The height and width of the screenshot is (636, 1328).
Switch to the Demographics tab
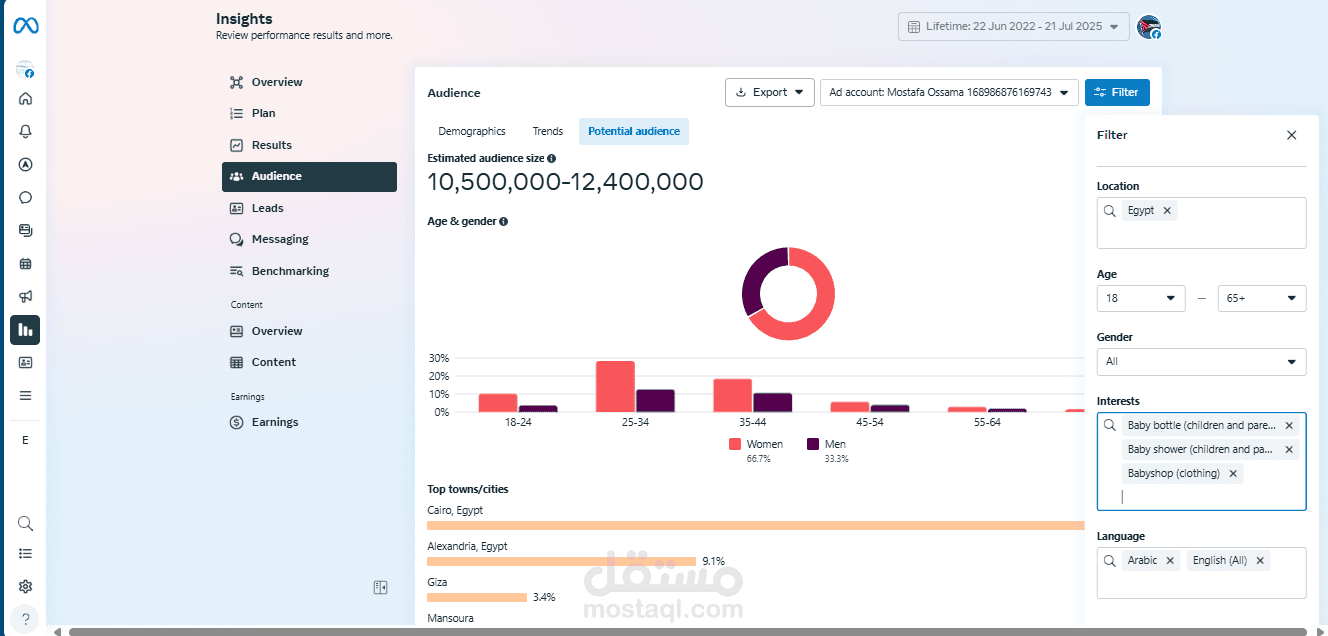click(472, 131)
